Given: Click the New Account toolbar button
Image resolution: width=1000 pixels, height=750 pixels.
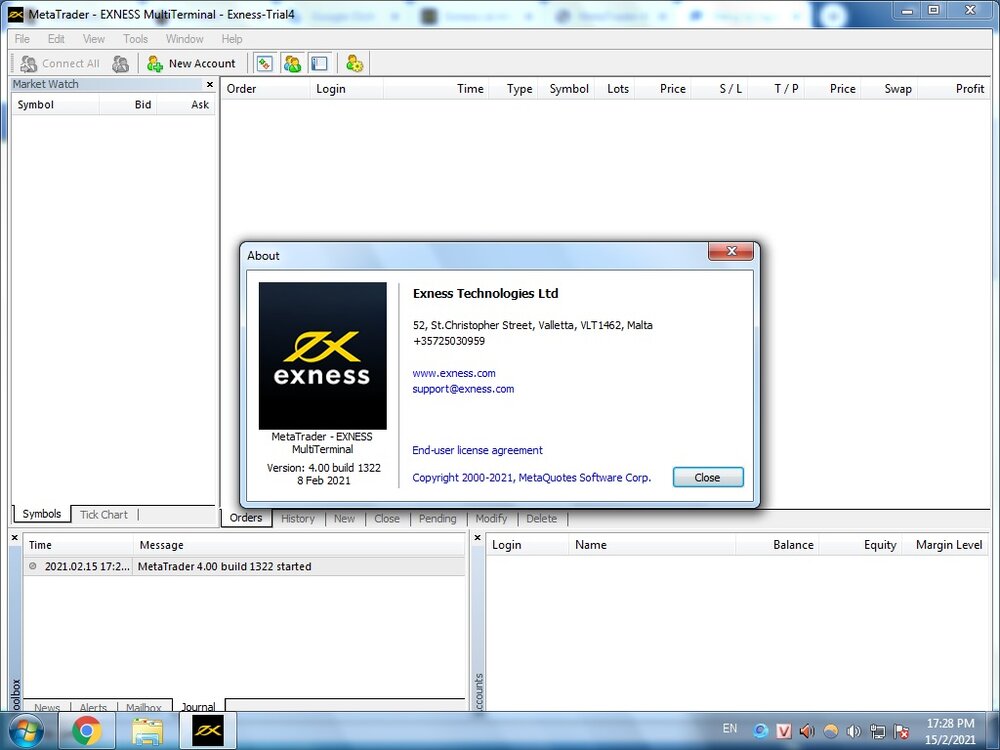Looking at the screenshot, I should click(x=191, y=64).
